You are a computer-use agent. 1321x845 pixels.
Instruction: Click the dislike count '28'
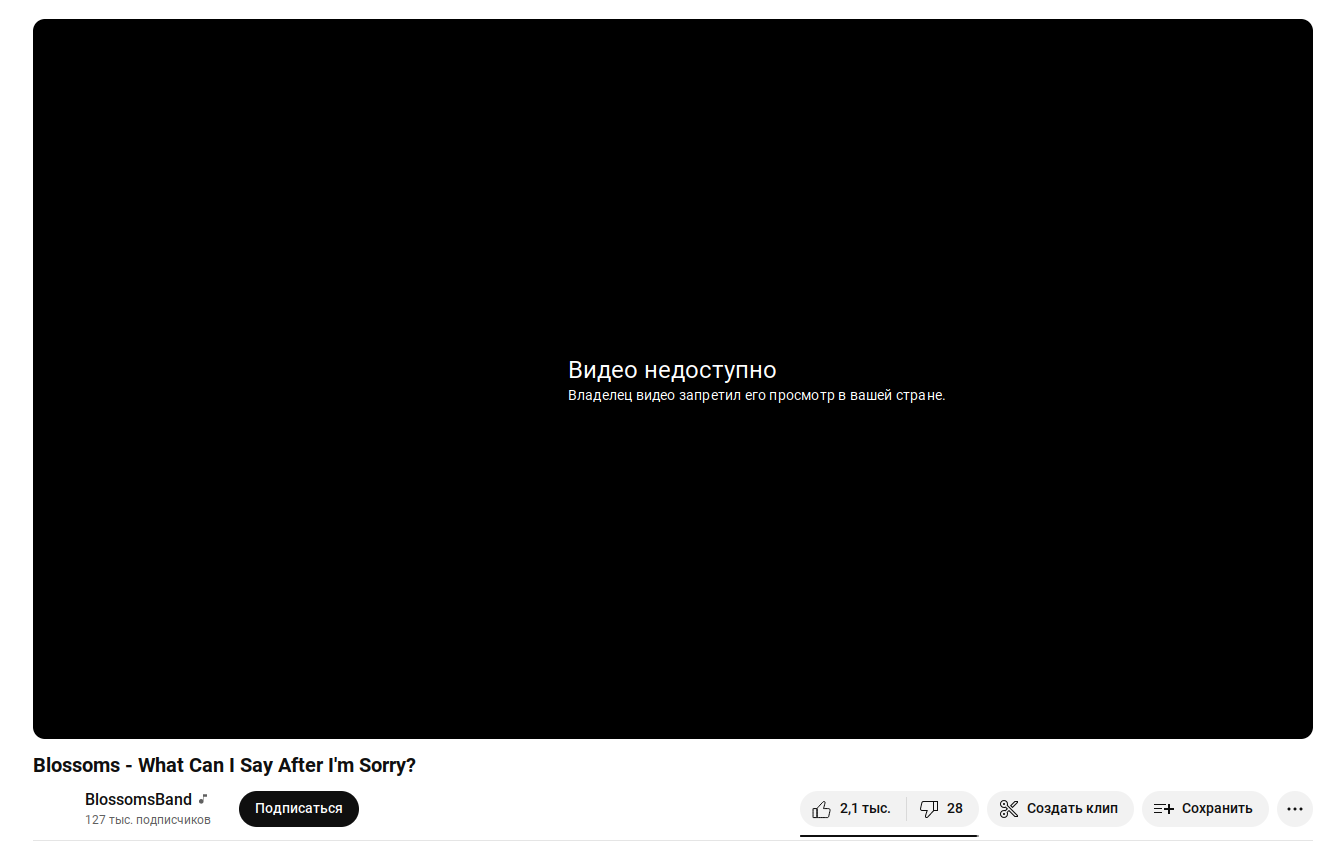955,809
